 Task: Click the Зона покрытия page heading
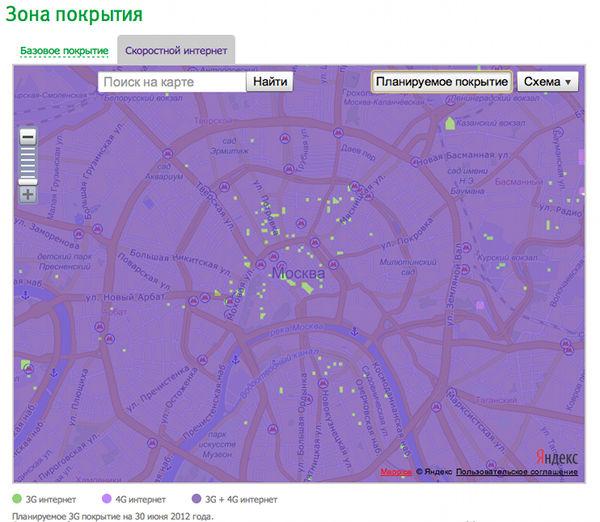(74, 14)
